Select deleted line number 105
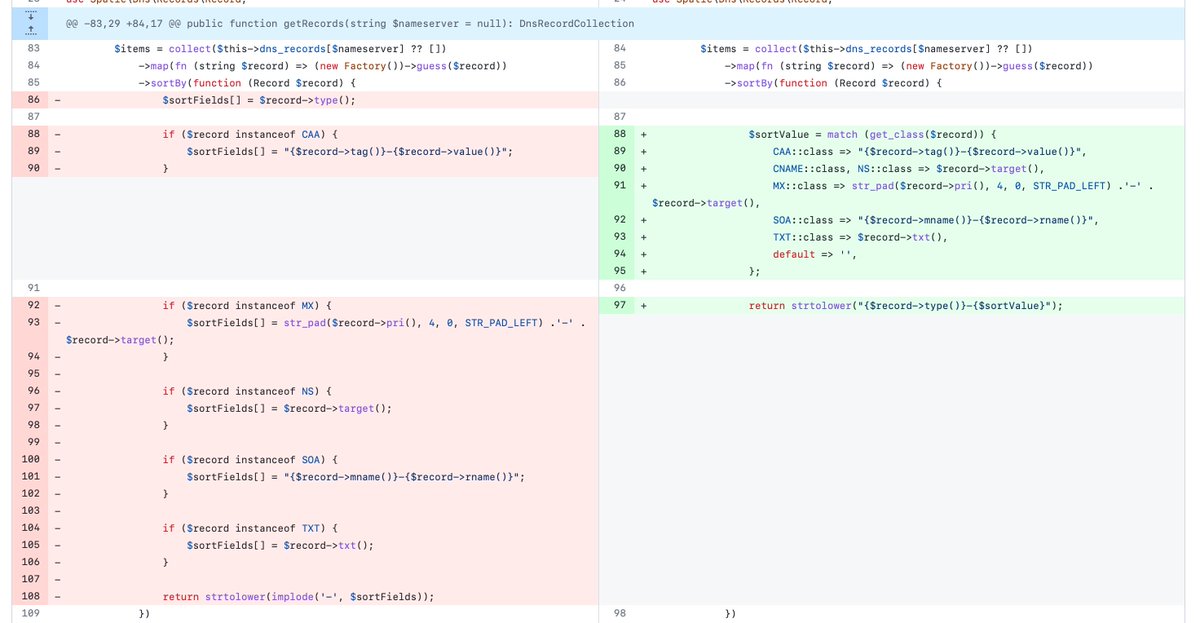1200x623 pixels. coord(33,545)
